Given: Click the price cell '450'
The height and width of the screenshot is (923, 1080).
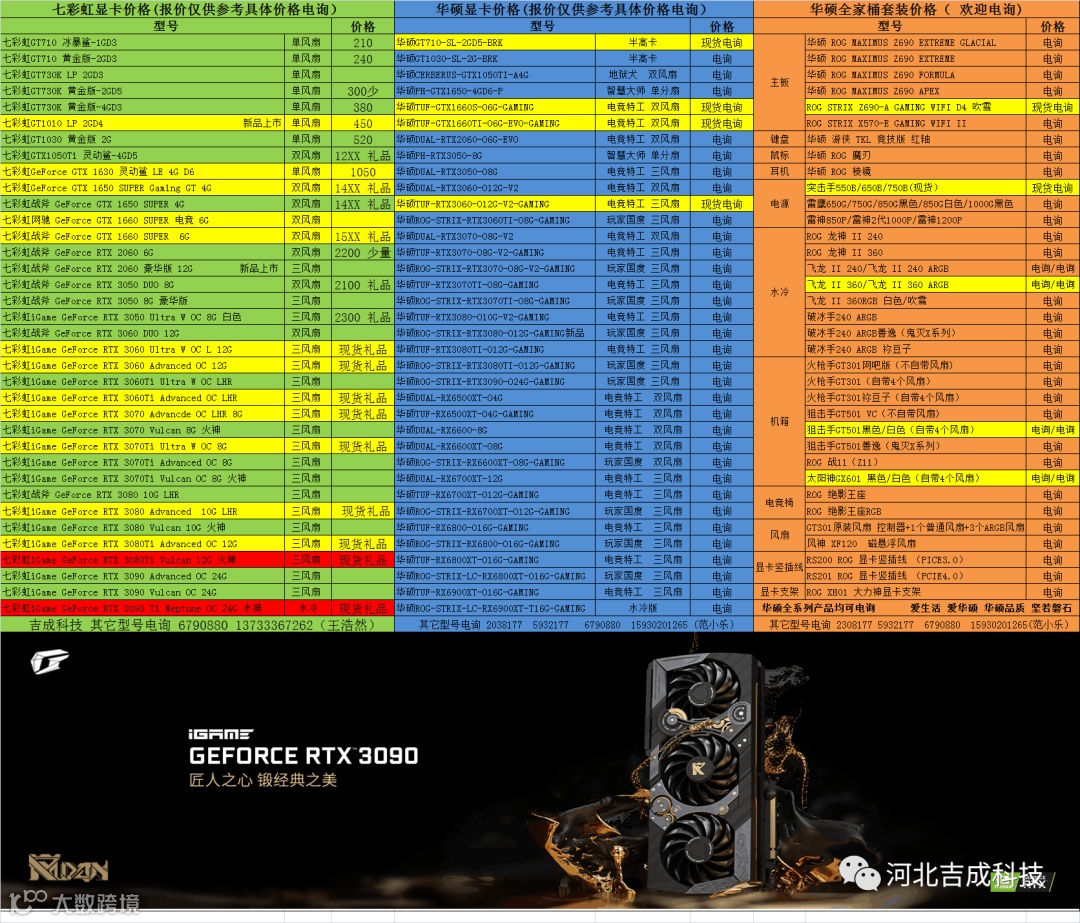Looking at the screenshot, I should (x=363, y=123).
